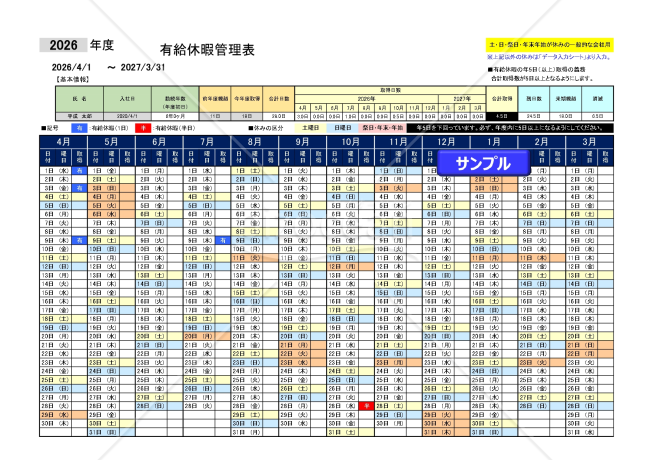
Task: Select the 2月 month header
Action: (542, 142)
